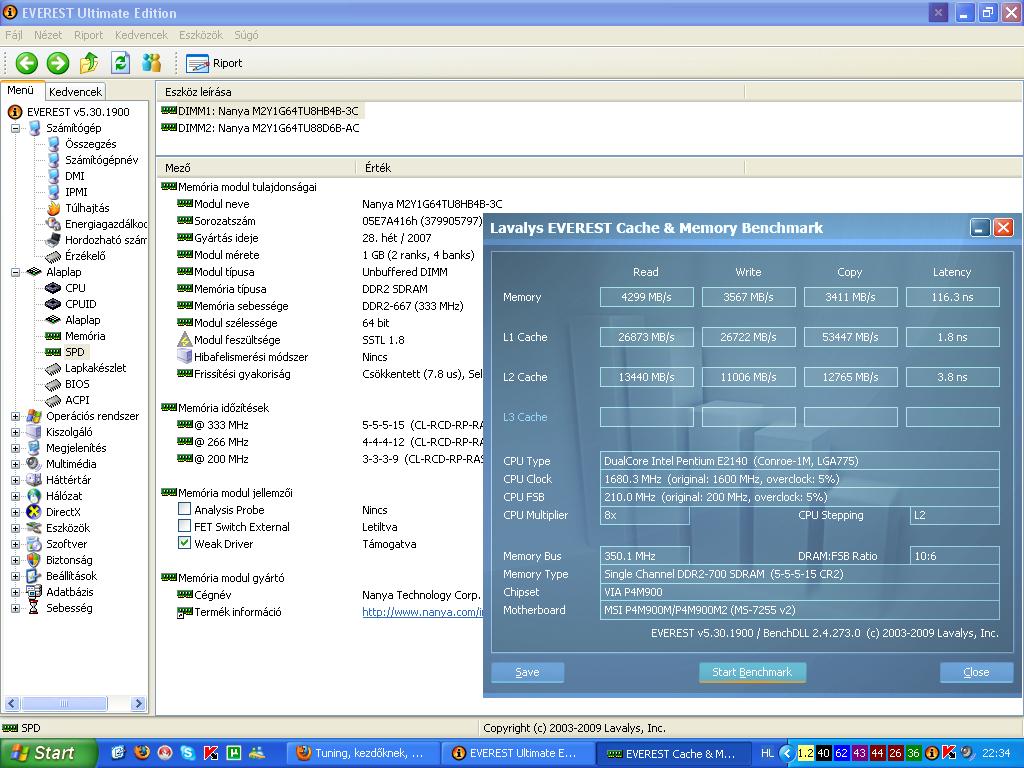This screenshot has height=768, width=1024.
Task: Expand the Megjelenítés node
Action: click(15, 448)
